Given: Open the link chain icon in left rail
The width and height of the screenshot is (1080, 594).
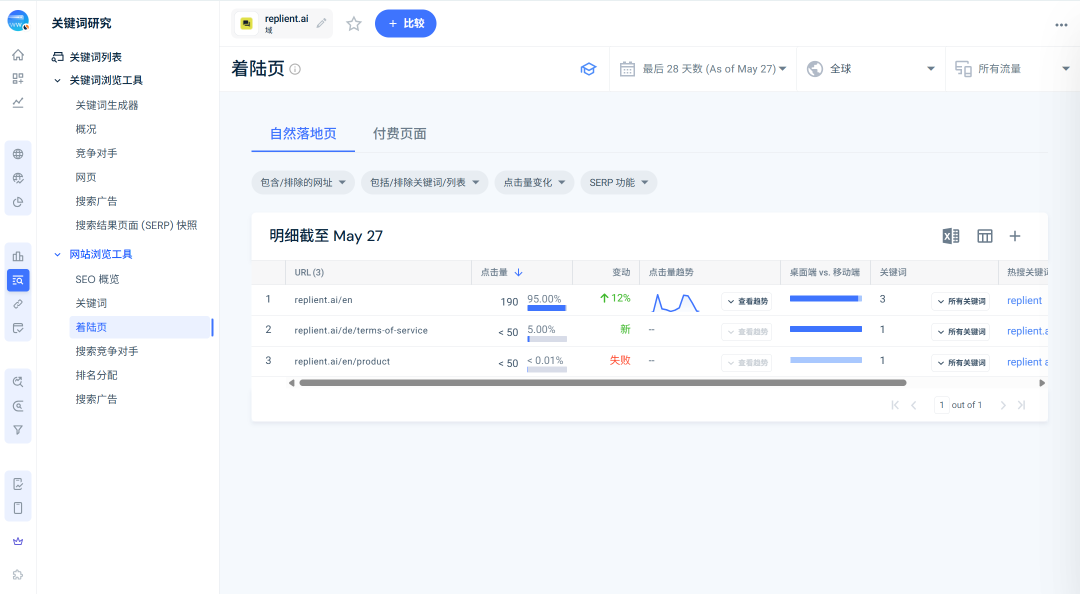Looking at the screenshot, I should point(18,304).
